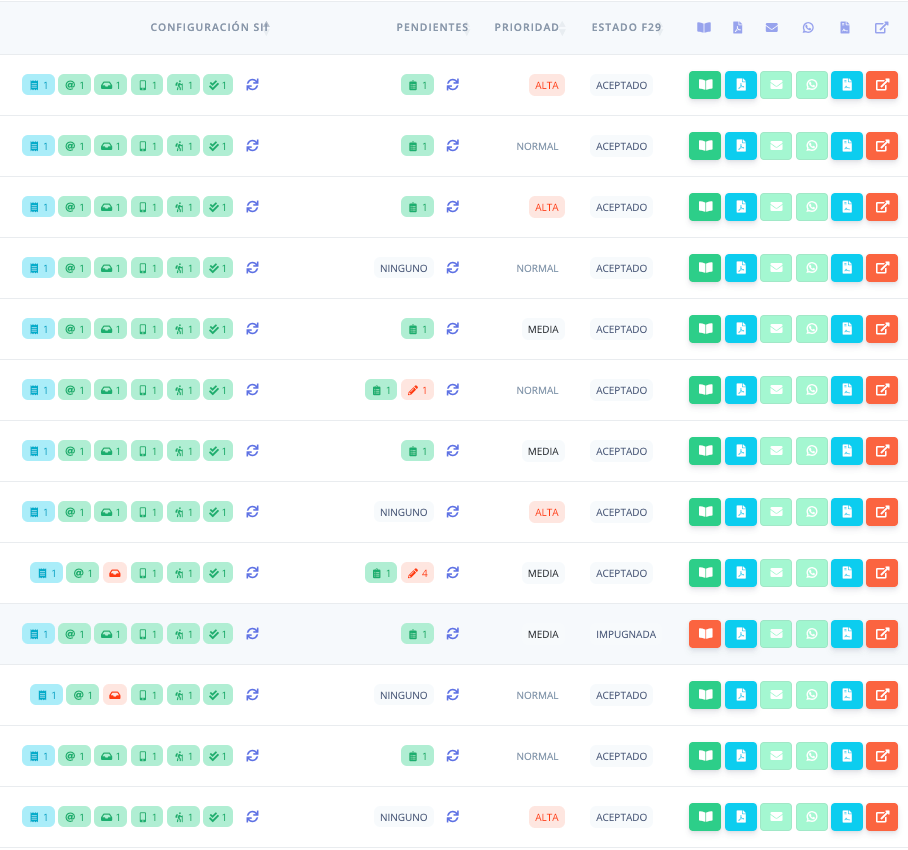This screenshot has width=908, height=850.
Task: Sort by the CONFIGURACIÓN SII column
Action: [x=210, y=27]
